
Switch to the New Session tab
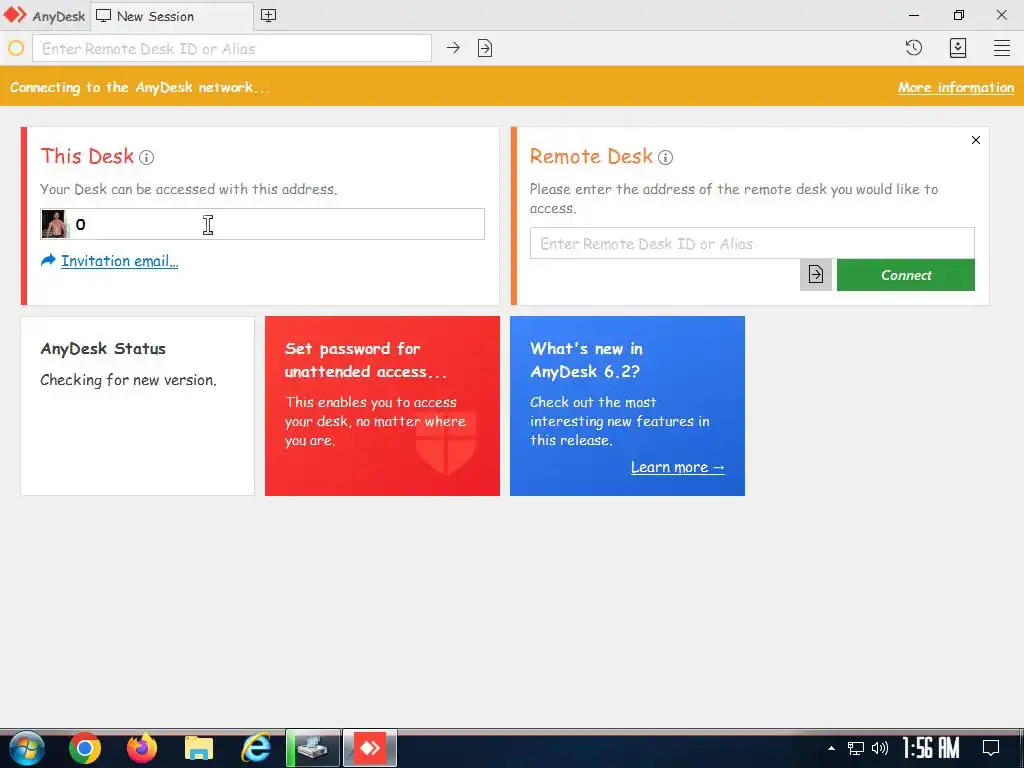tap(171, 16)
